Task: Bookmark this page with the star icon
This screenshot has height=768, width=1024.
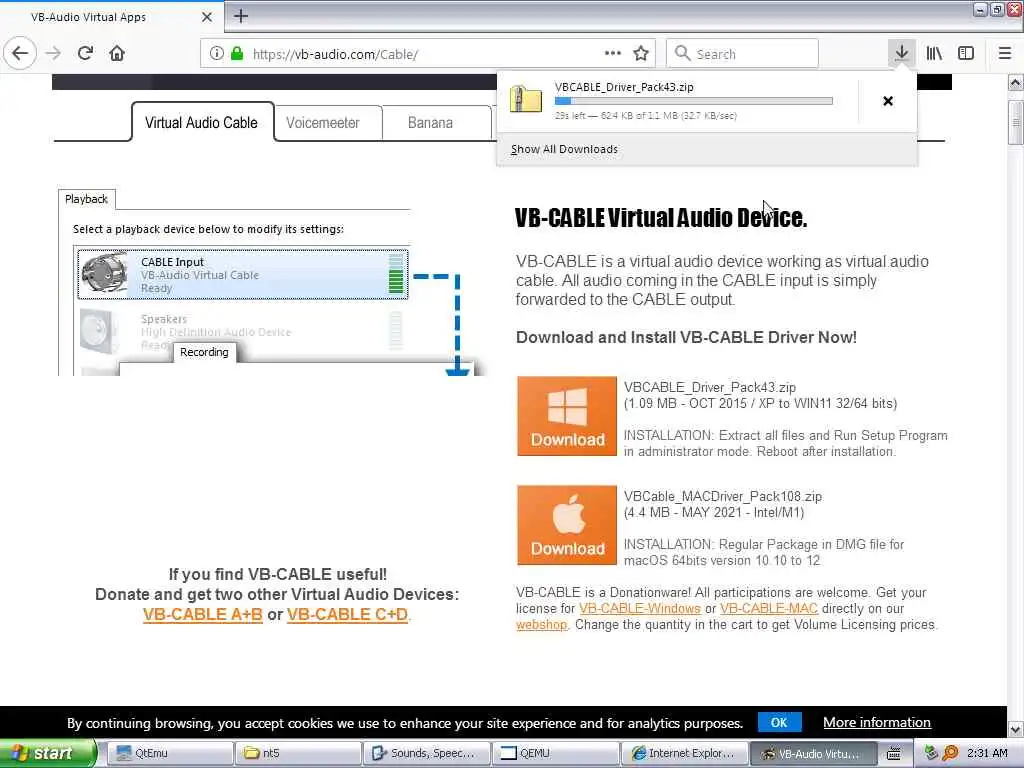Action: tap(641, 54)
